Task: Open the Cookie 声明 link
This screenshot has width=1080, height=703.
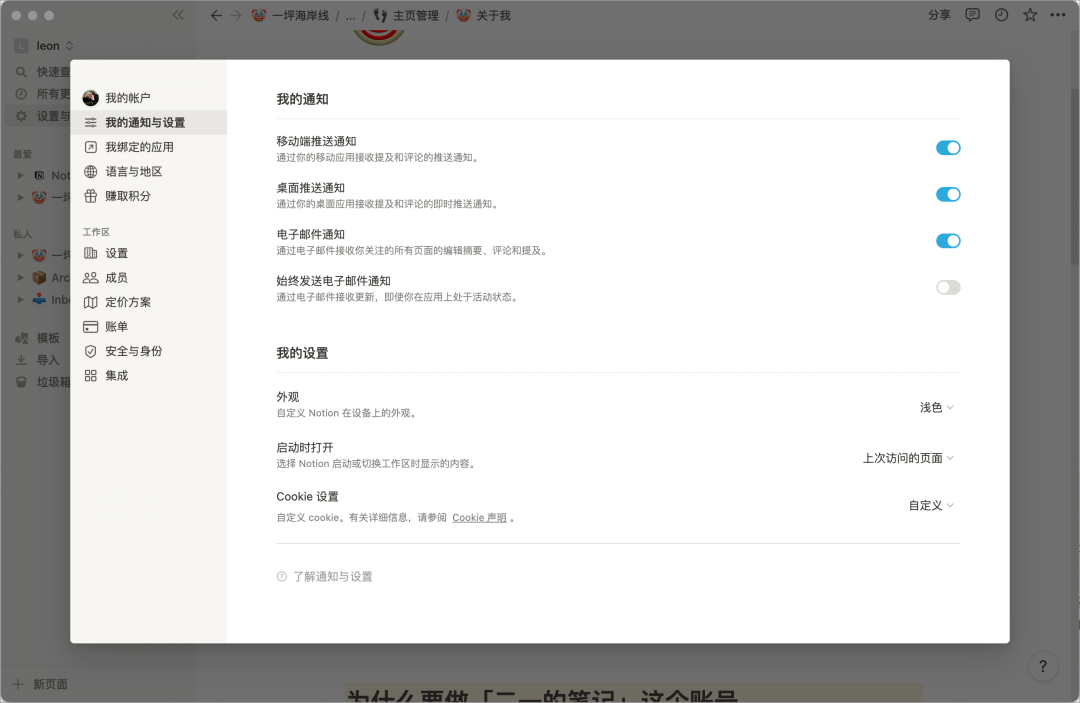Action: (x=479, y=518)
